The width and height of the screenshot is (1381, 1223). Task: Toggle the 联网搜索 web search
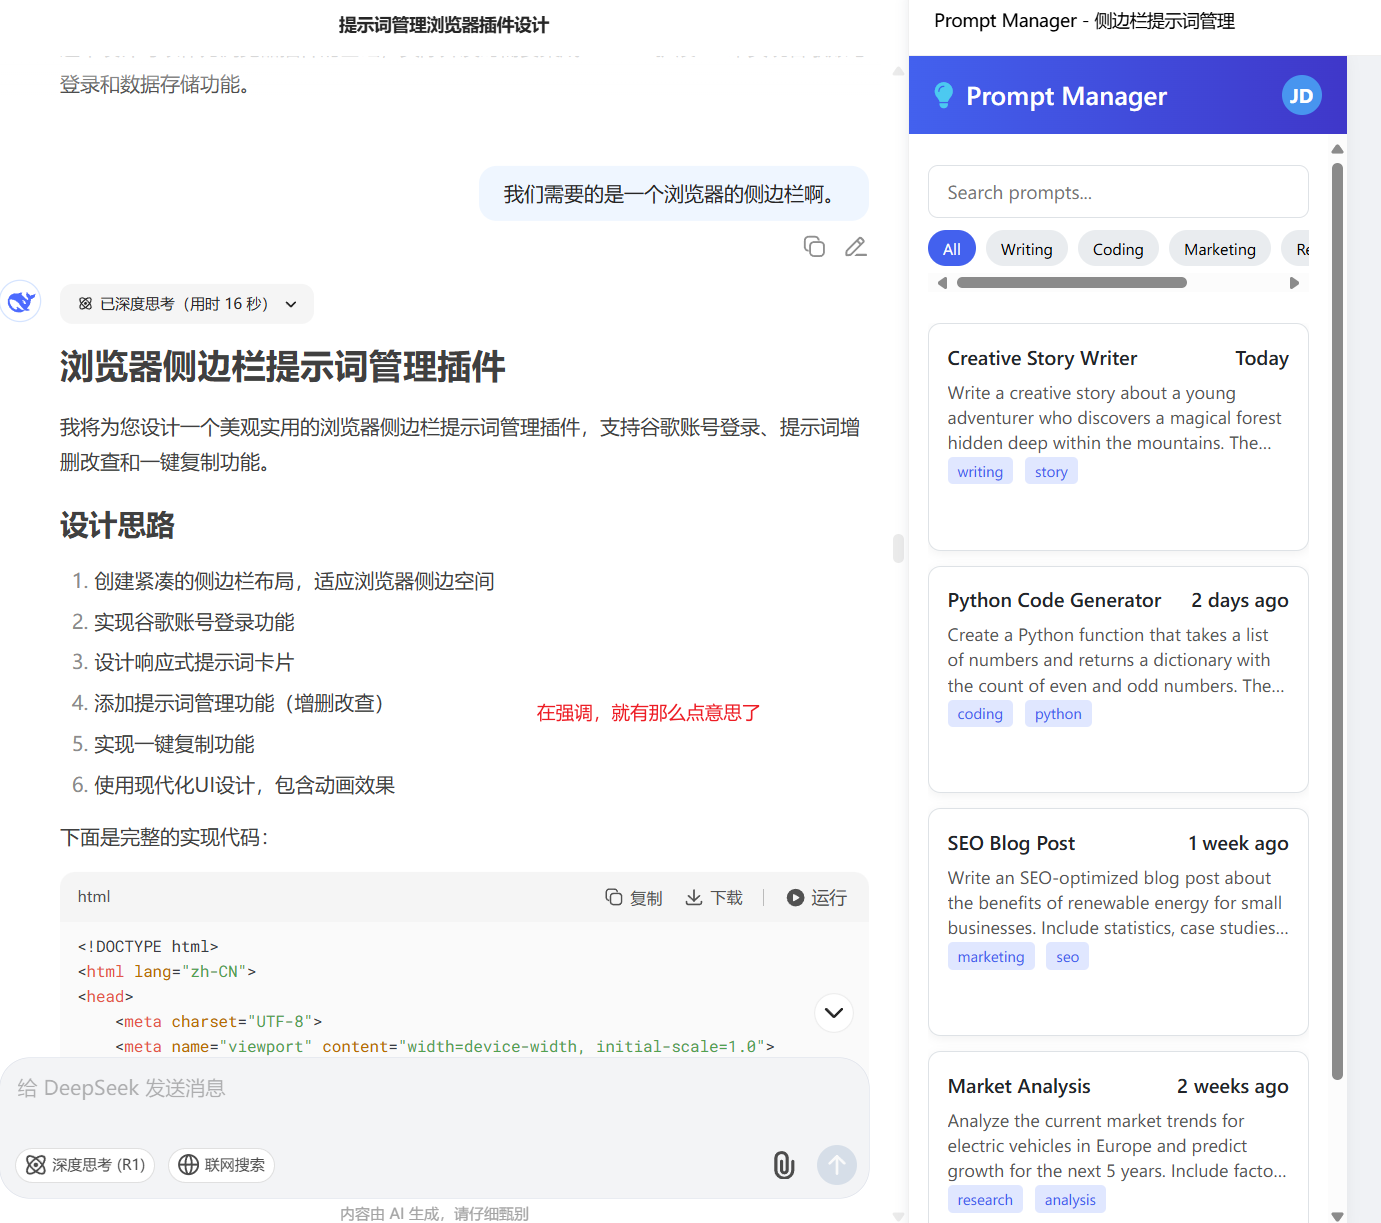coord(221,1165)
